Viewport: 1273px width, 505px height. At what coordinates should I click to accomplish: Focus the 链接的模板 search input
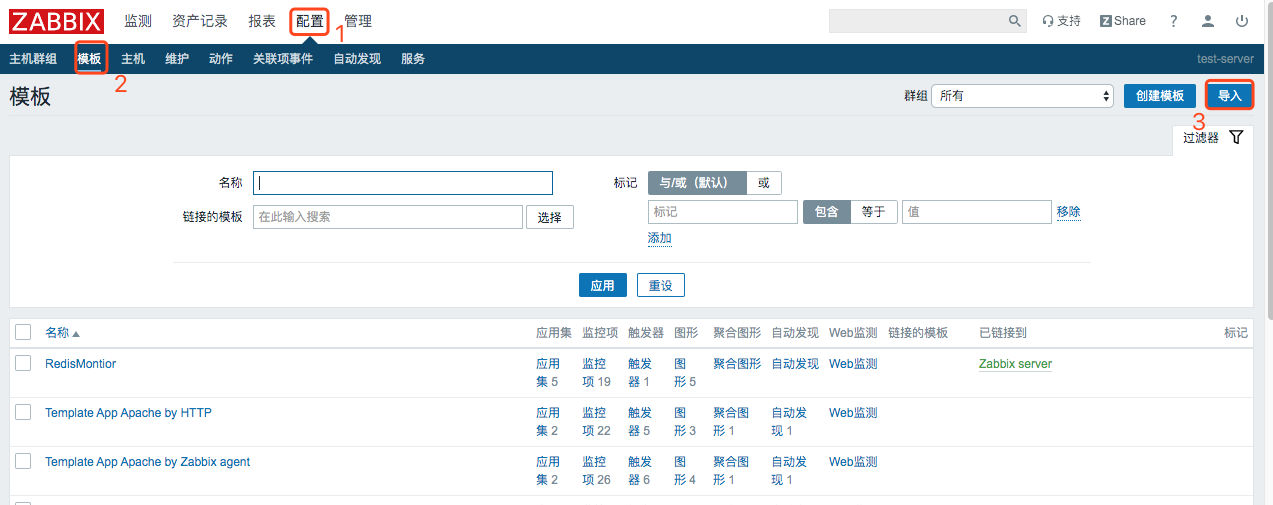(388, 217)
